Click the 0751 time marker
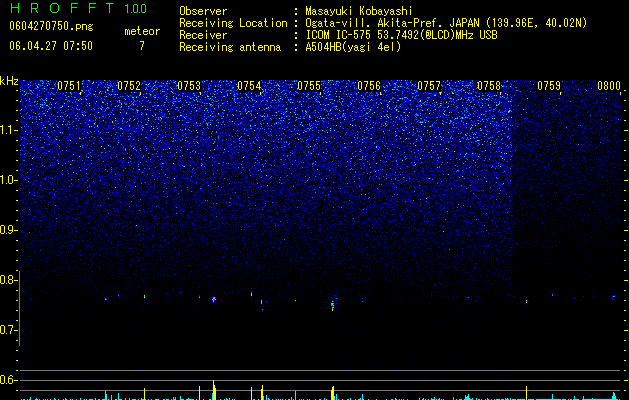 tap(69, 86)
